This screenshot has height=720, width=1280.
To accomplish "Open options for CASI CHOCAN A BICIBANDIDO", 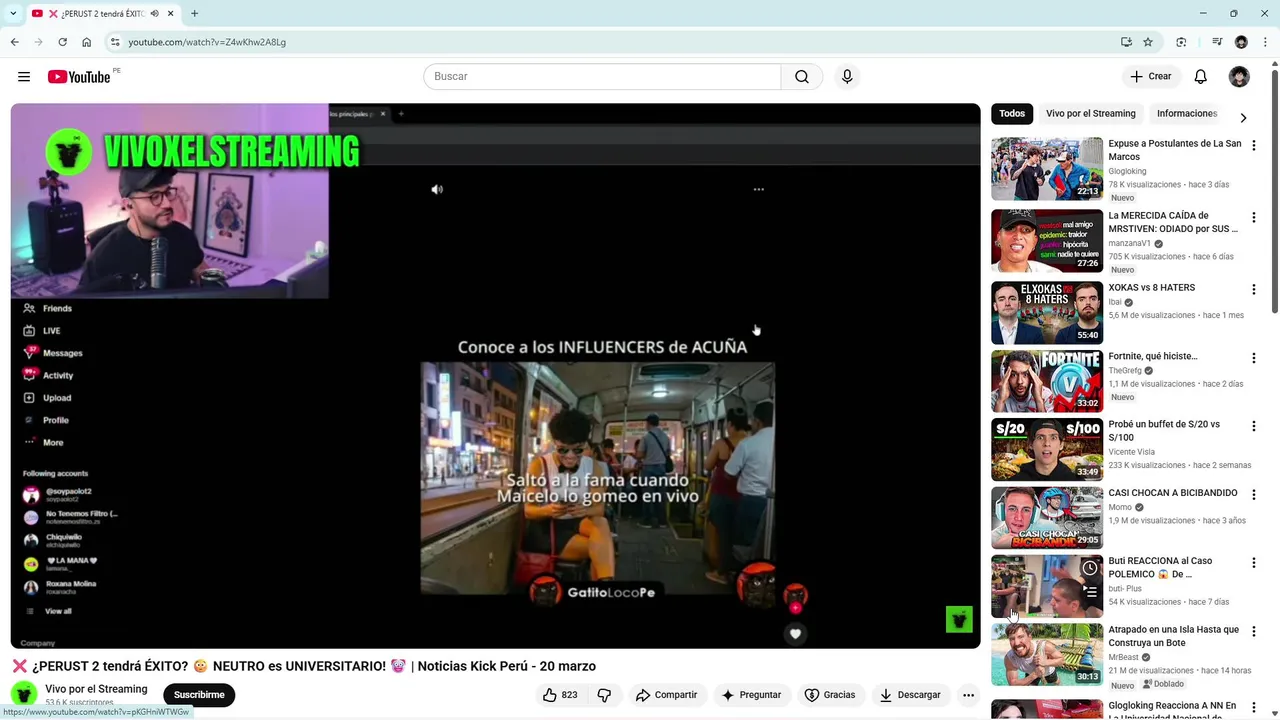I will click(1253, 495).
